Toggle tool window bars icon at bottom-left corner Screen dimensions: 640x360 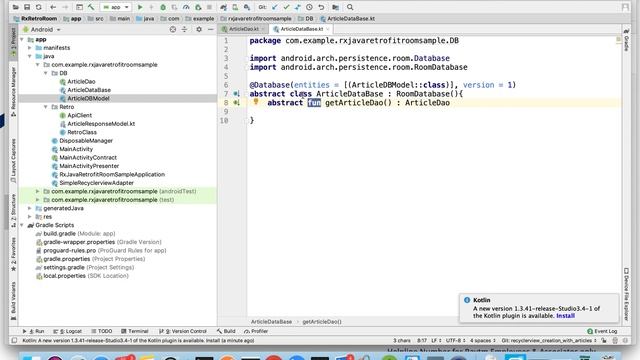click(x=14, y=340)
